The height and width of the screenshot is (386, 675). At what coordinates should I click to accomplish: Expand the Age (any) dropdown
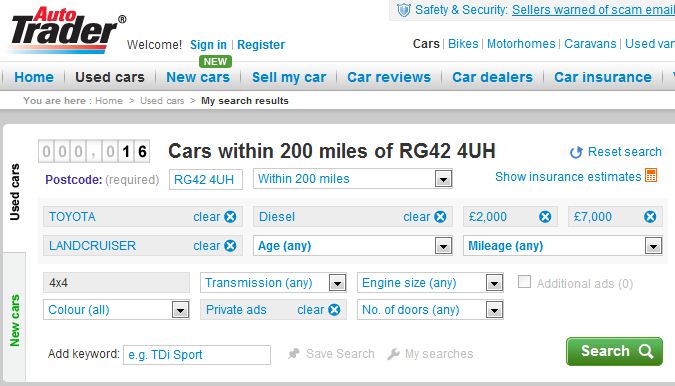[353, 246]
